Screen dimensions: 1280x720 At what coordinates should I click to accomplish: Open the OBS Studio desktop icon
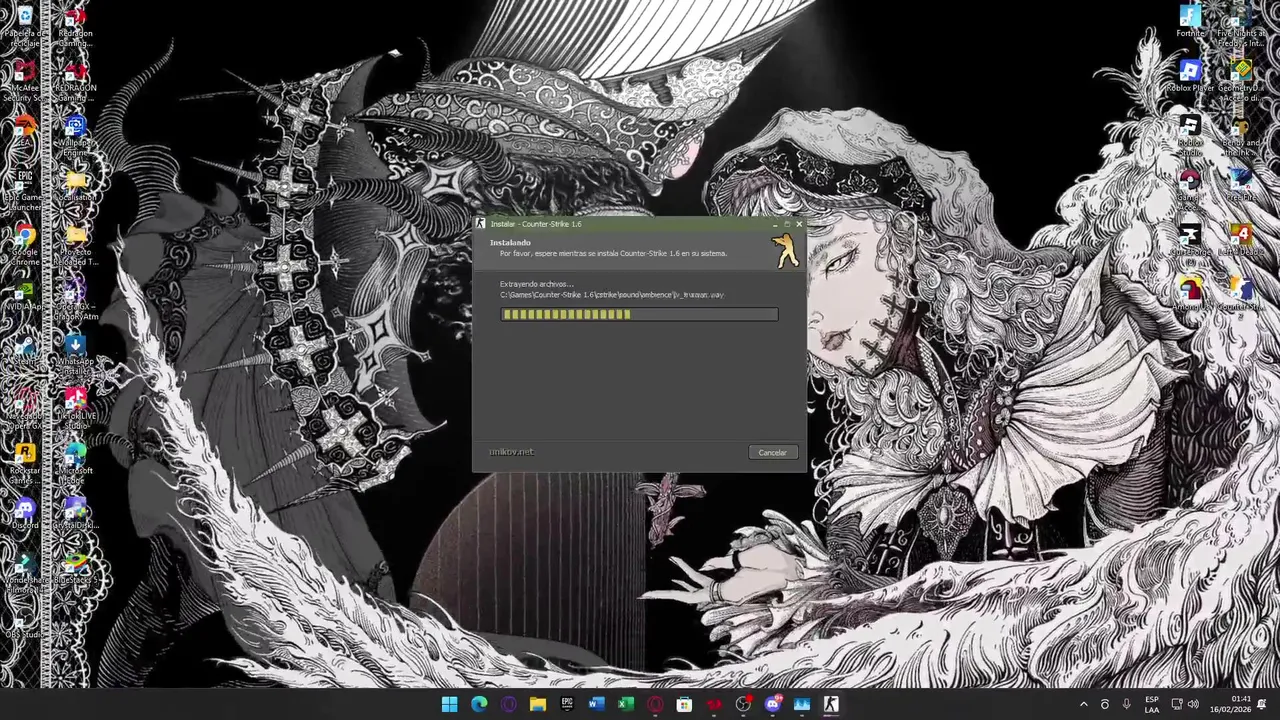click(x=24, y=625)
